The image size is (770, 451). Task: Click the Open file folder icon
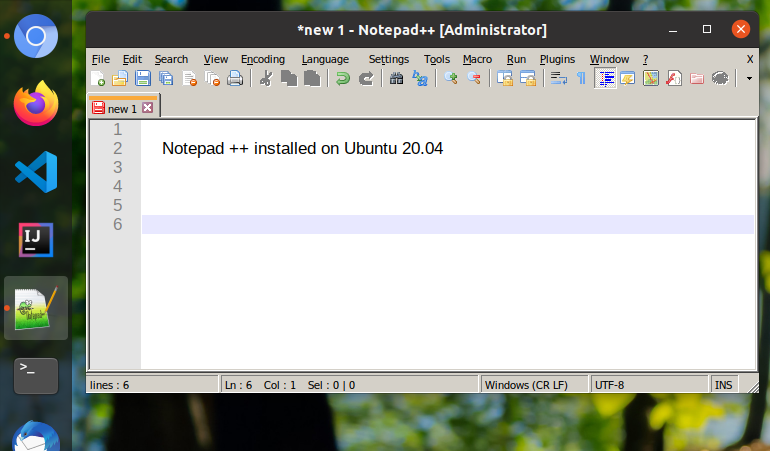point(120,78)
